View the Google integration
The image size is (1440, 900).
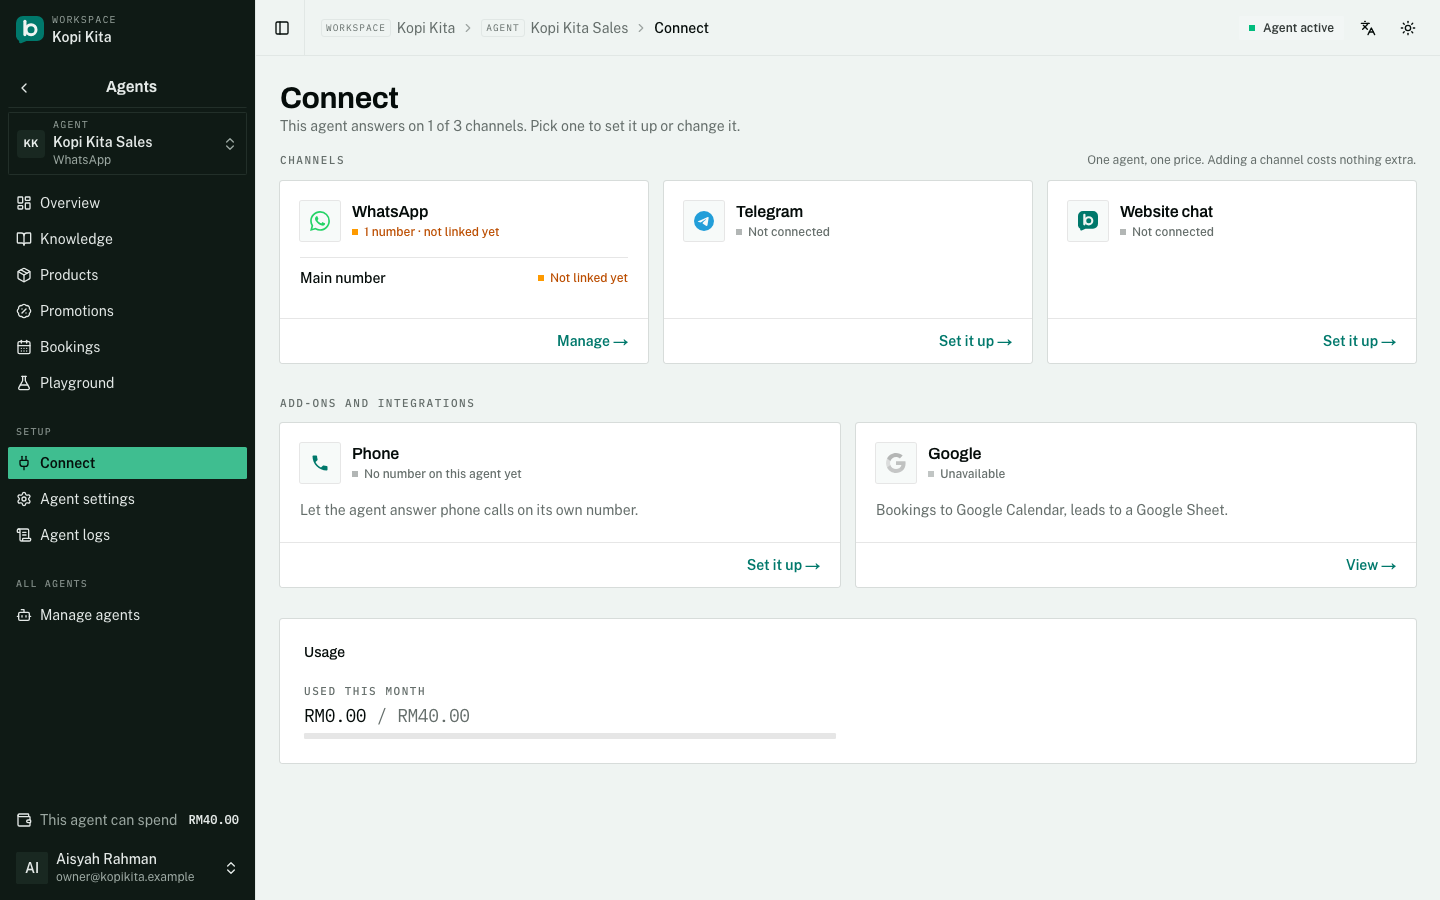pyautogui.click(x=1371, y=565)
